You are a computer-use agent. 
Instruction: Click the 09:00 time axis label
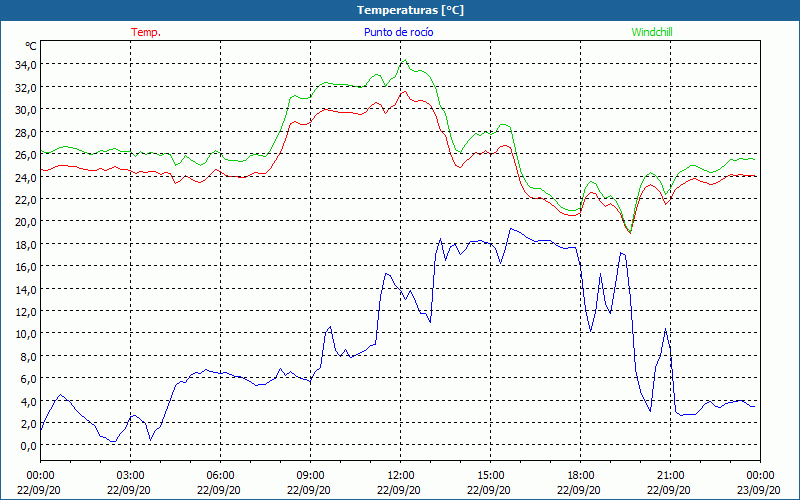click(x=311, y=476)
